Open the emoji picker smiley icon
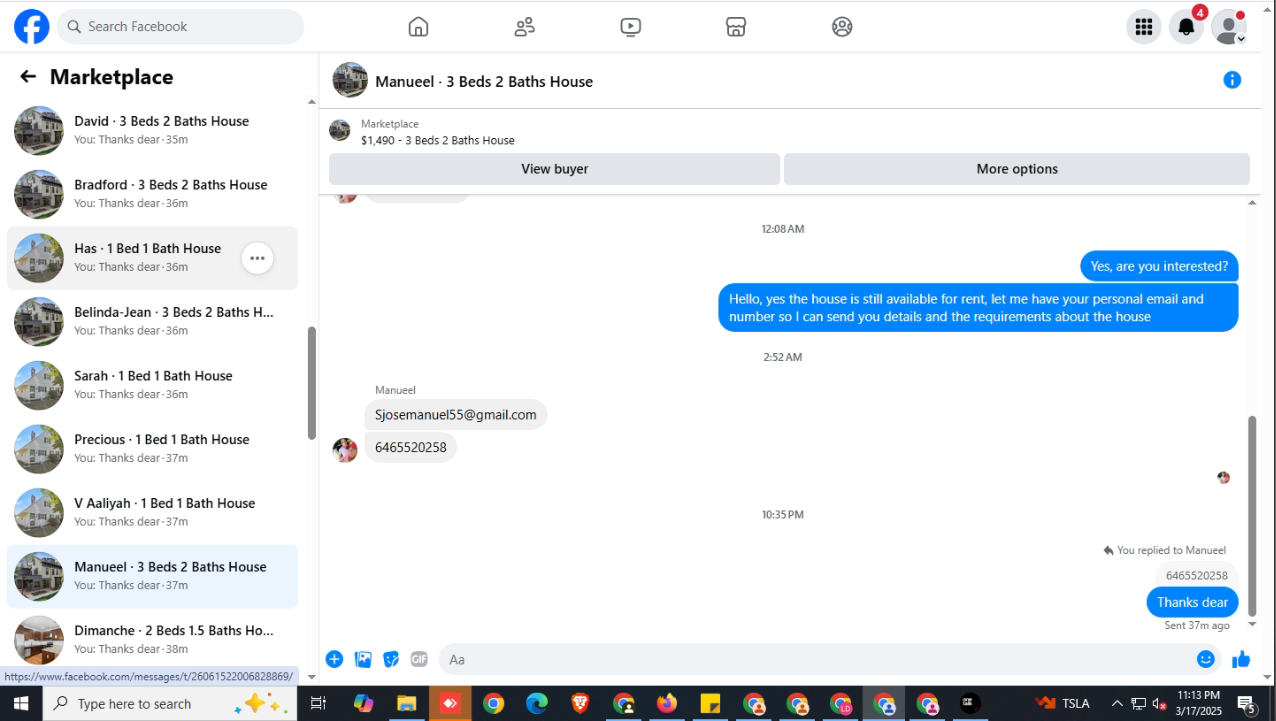The width and height of the screenshot is (1276, 721). tap(1206, 659)
